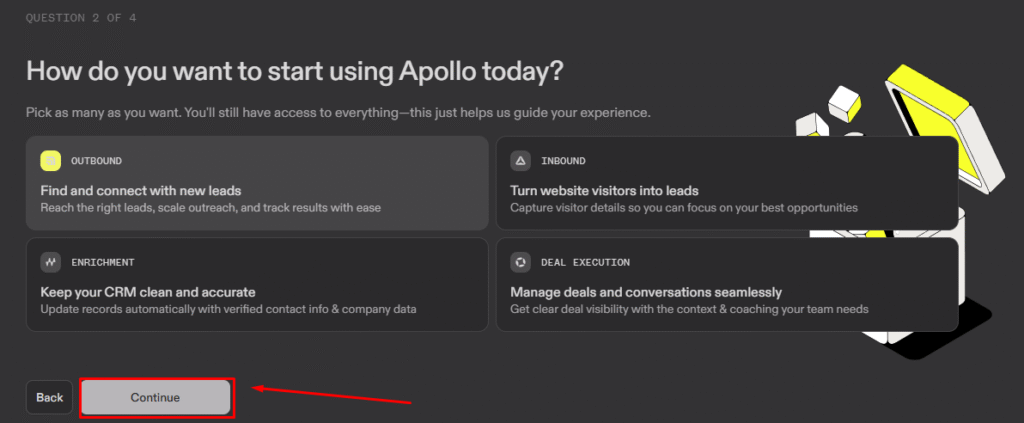The image size is (1024, 423).
Task: Click the 'Reach the right leads' description text
Action: pos(210,208)
